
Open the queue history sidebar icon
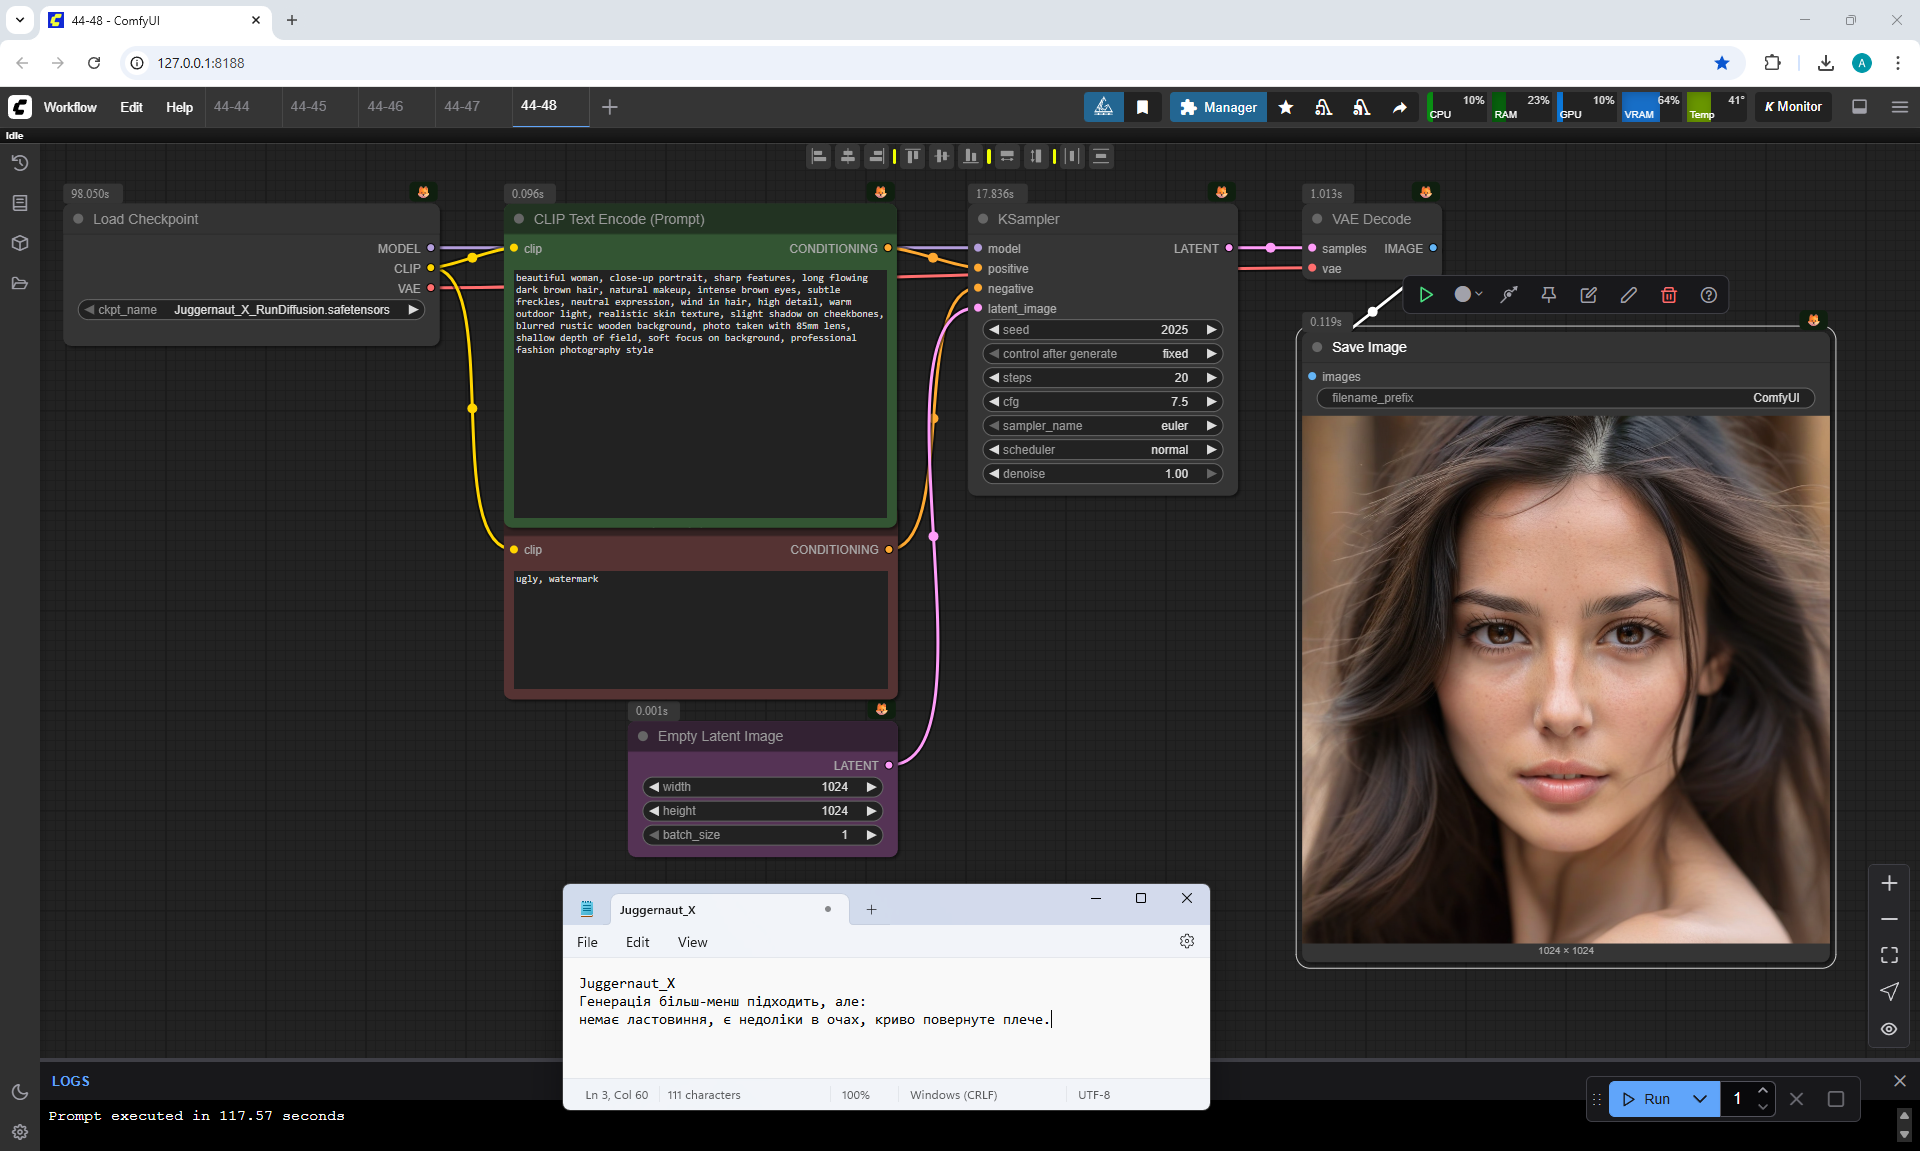click(19, 163)
